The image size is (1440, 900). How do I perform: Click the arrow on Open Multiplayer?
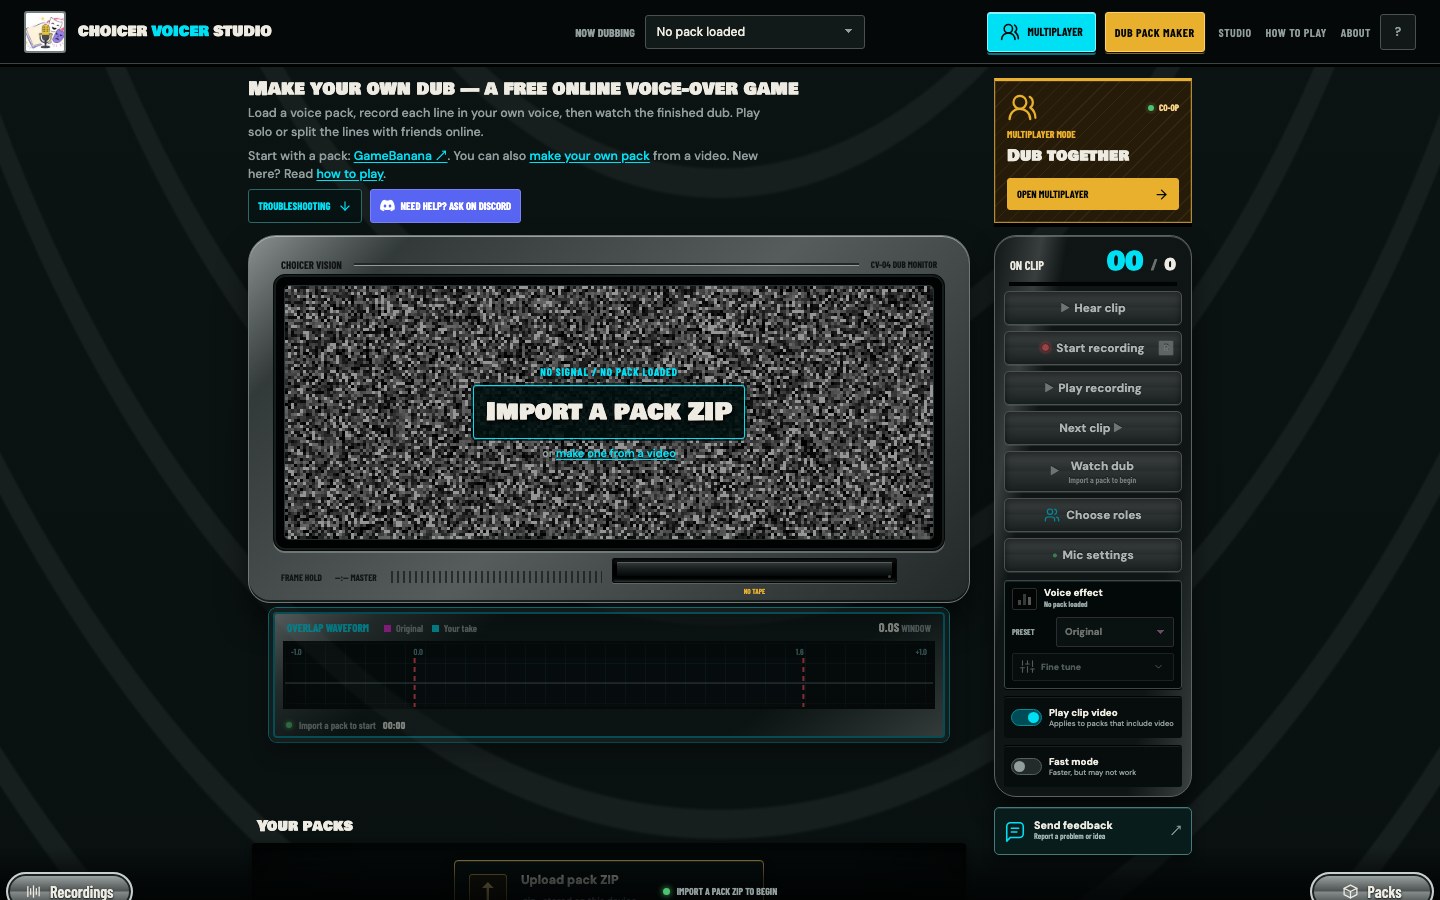1161,194
